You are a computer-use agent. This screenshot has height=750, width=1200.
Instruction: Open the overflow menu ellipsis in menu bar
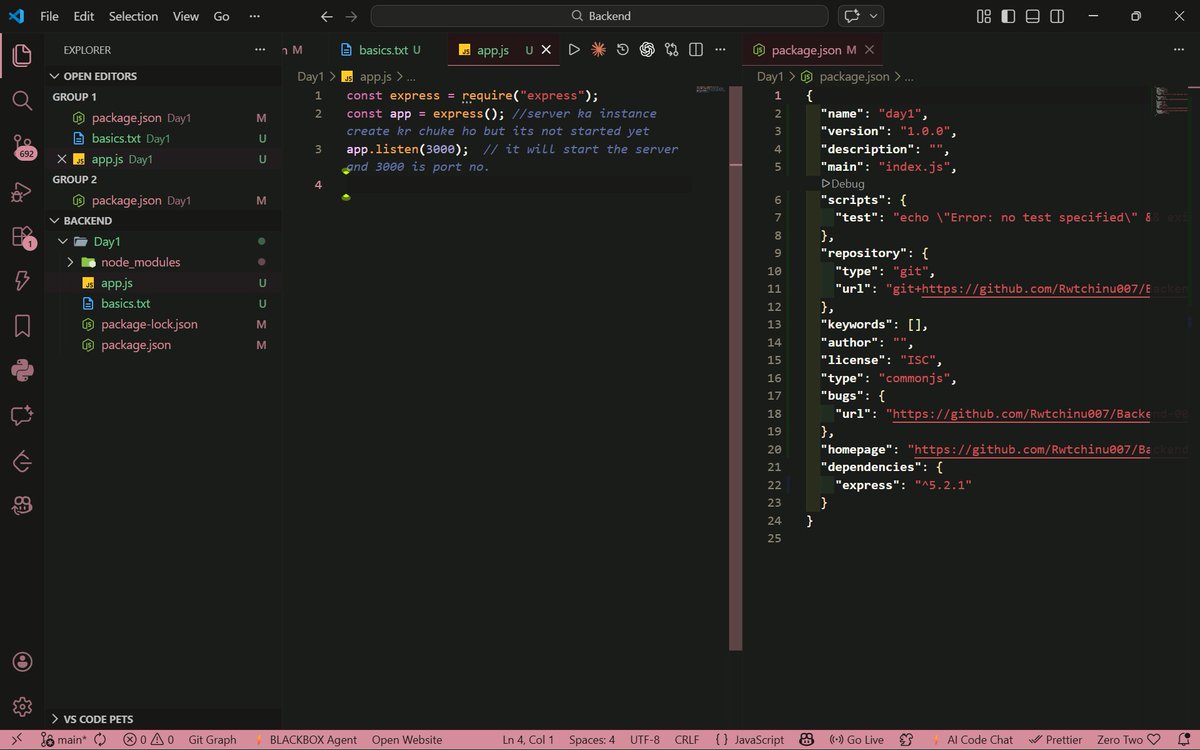tap(254, 16)
